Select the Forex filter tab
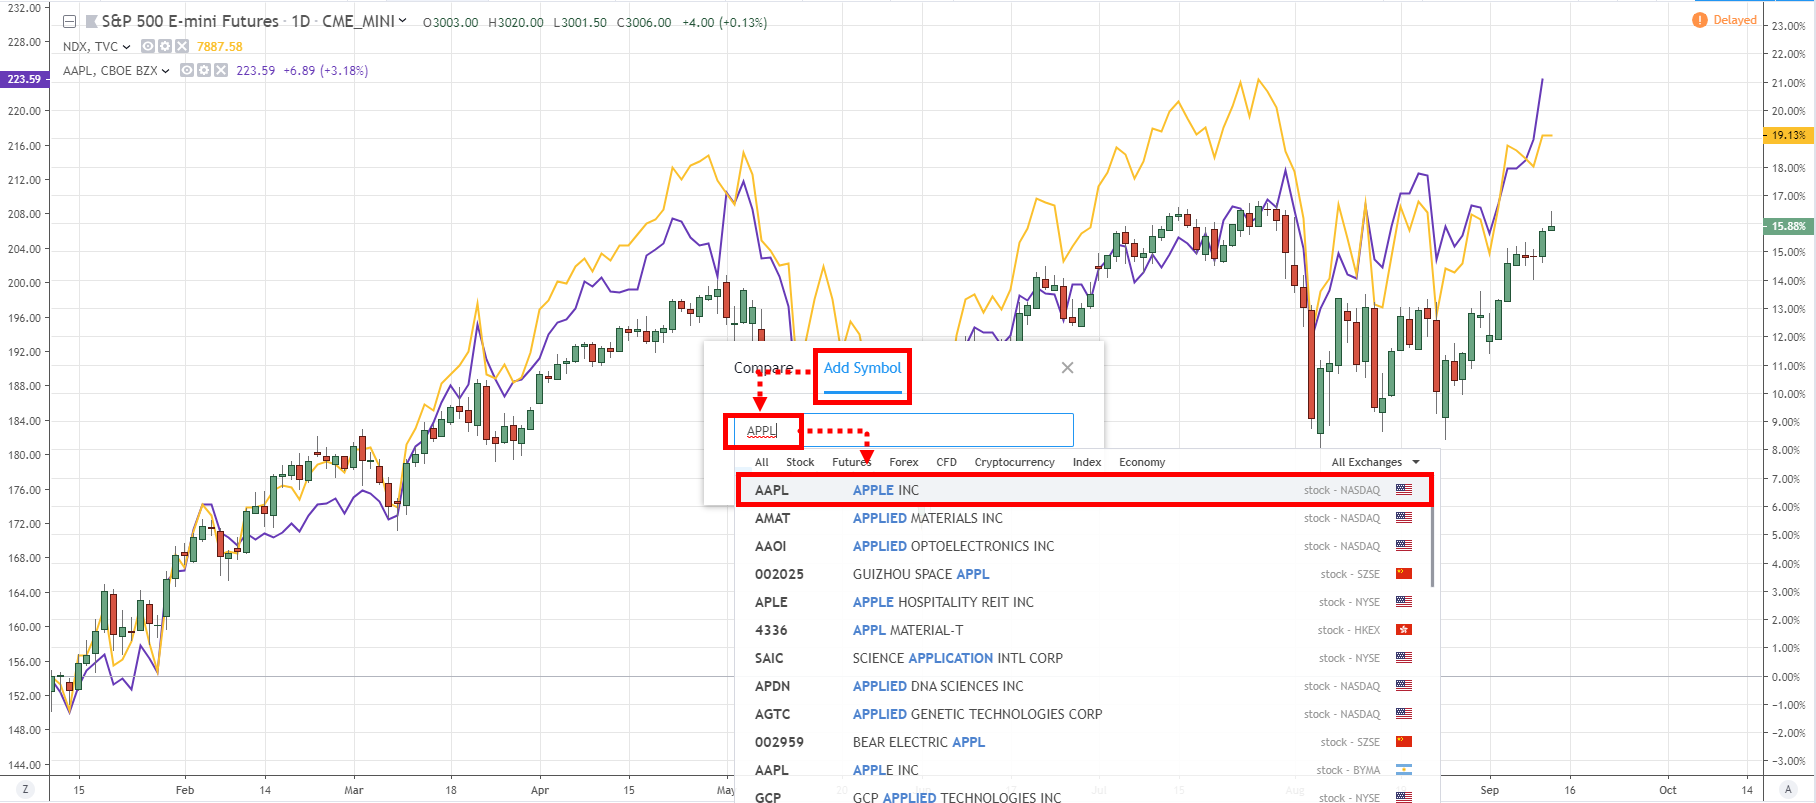 coord(904,462)
